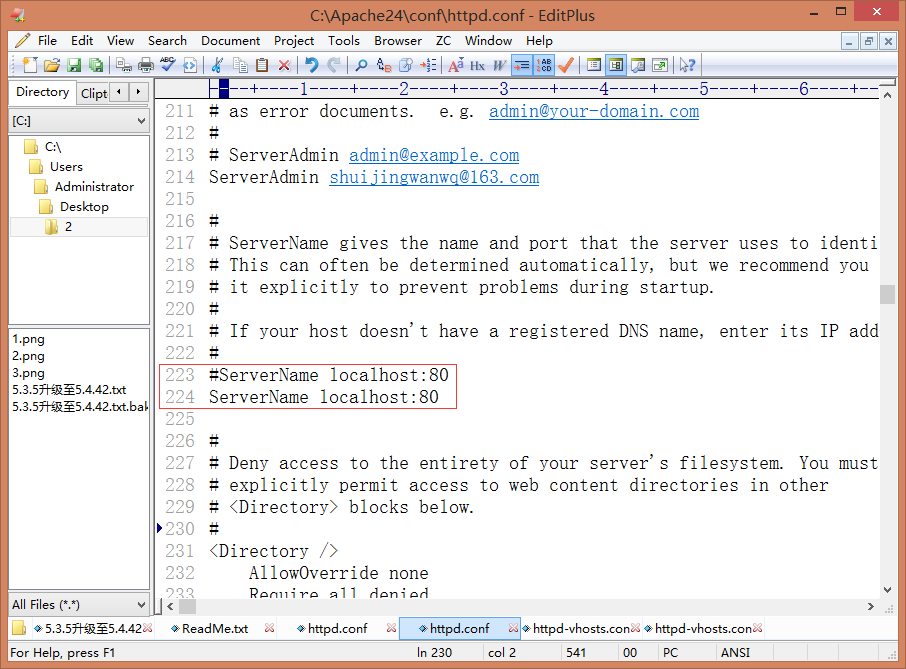Expand the Administrator folder in directory tree
Screen dimensions: 906x669
(94, 187)
